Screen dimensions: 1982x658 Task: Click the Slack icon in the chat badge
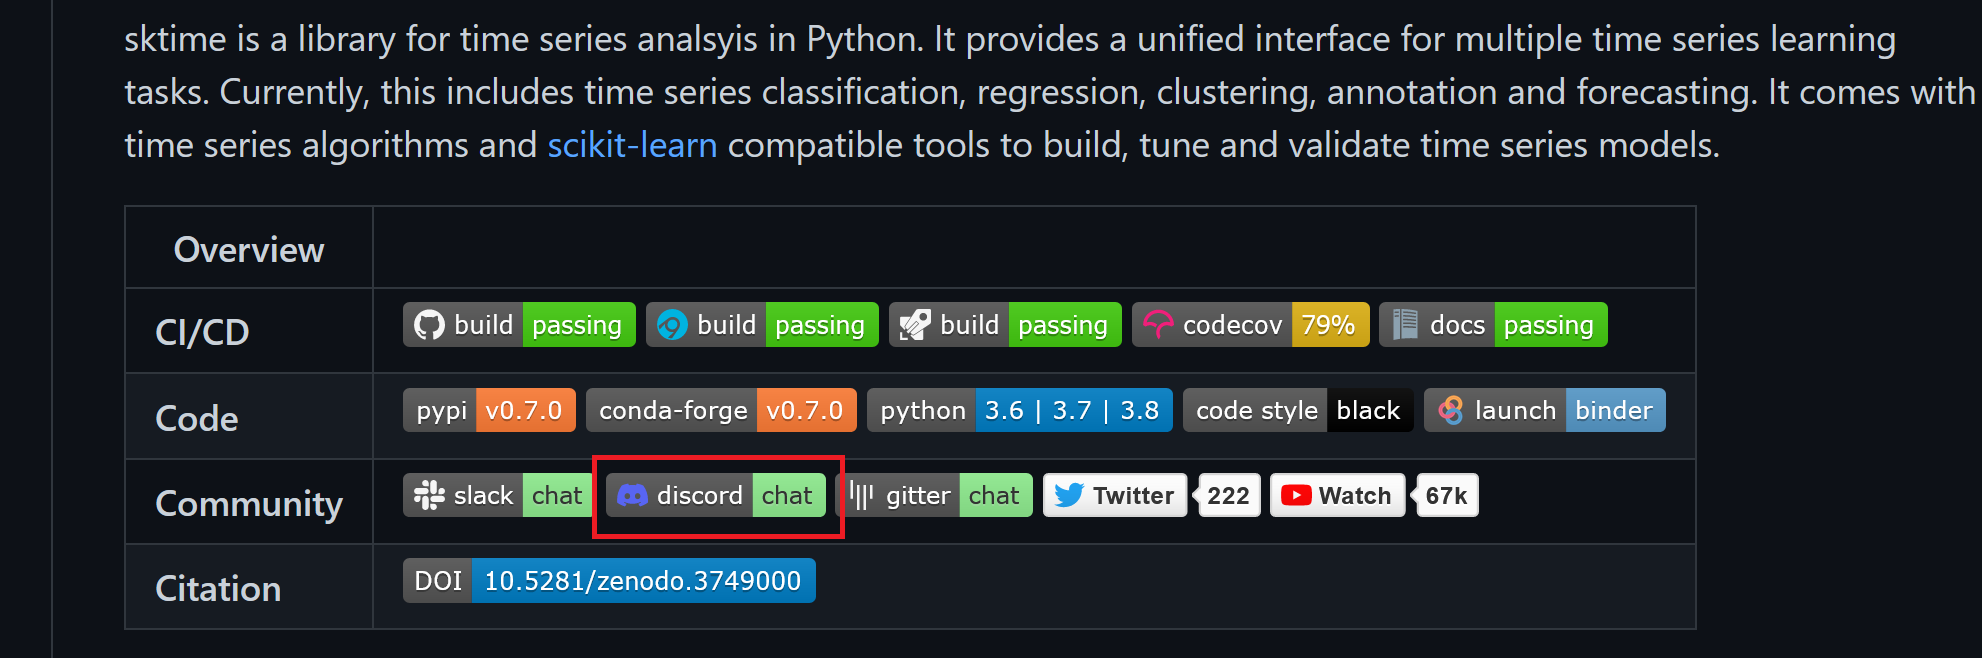(x=430, y=494)
